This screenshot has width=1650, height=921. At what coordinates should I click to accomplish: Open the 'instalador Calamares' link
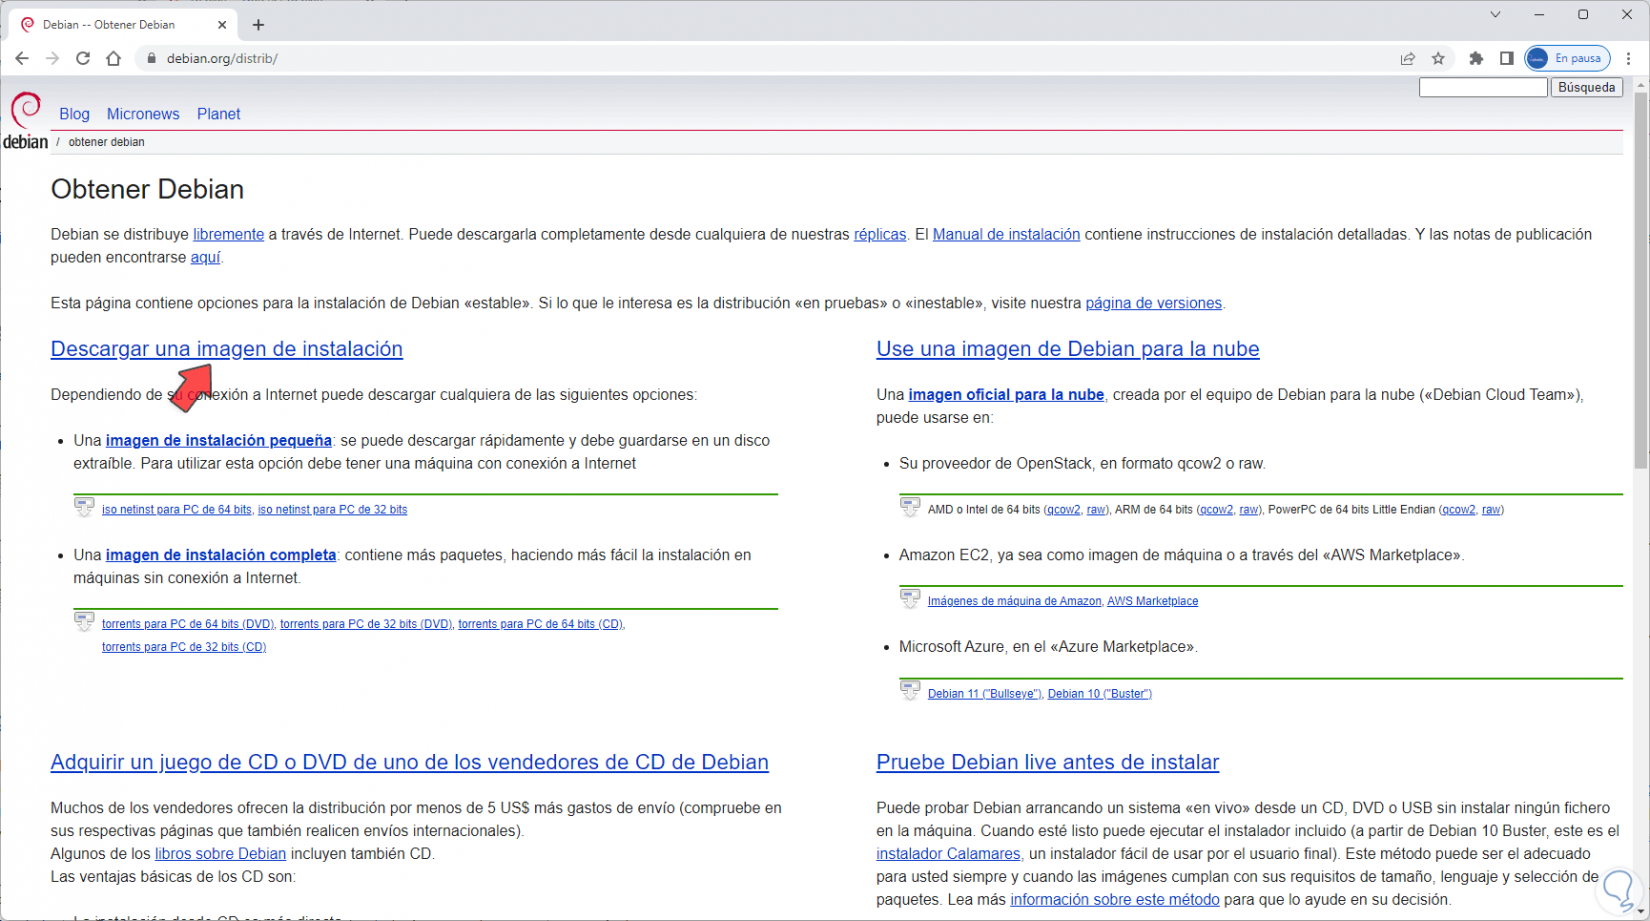[948, 854]
